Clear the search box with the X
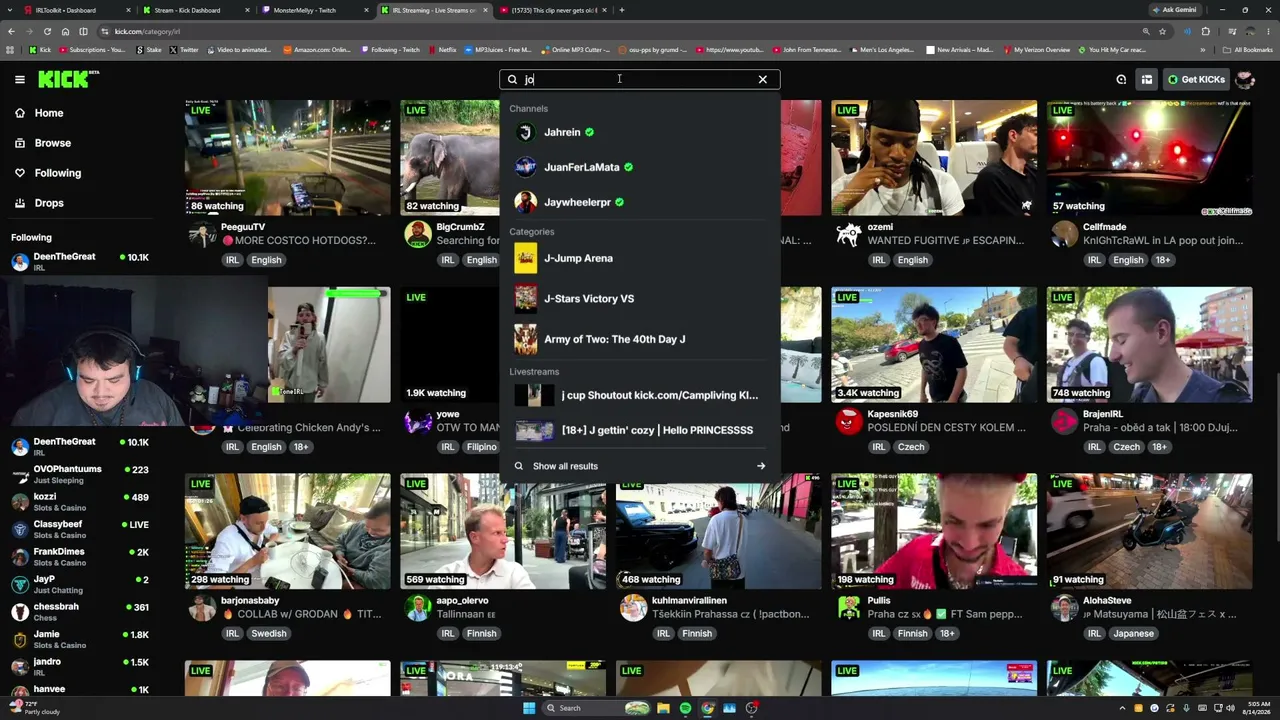The height and width of the screenshot is (720, 1280). pos(763,79)
